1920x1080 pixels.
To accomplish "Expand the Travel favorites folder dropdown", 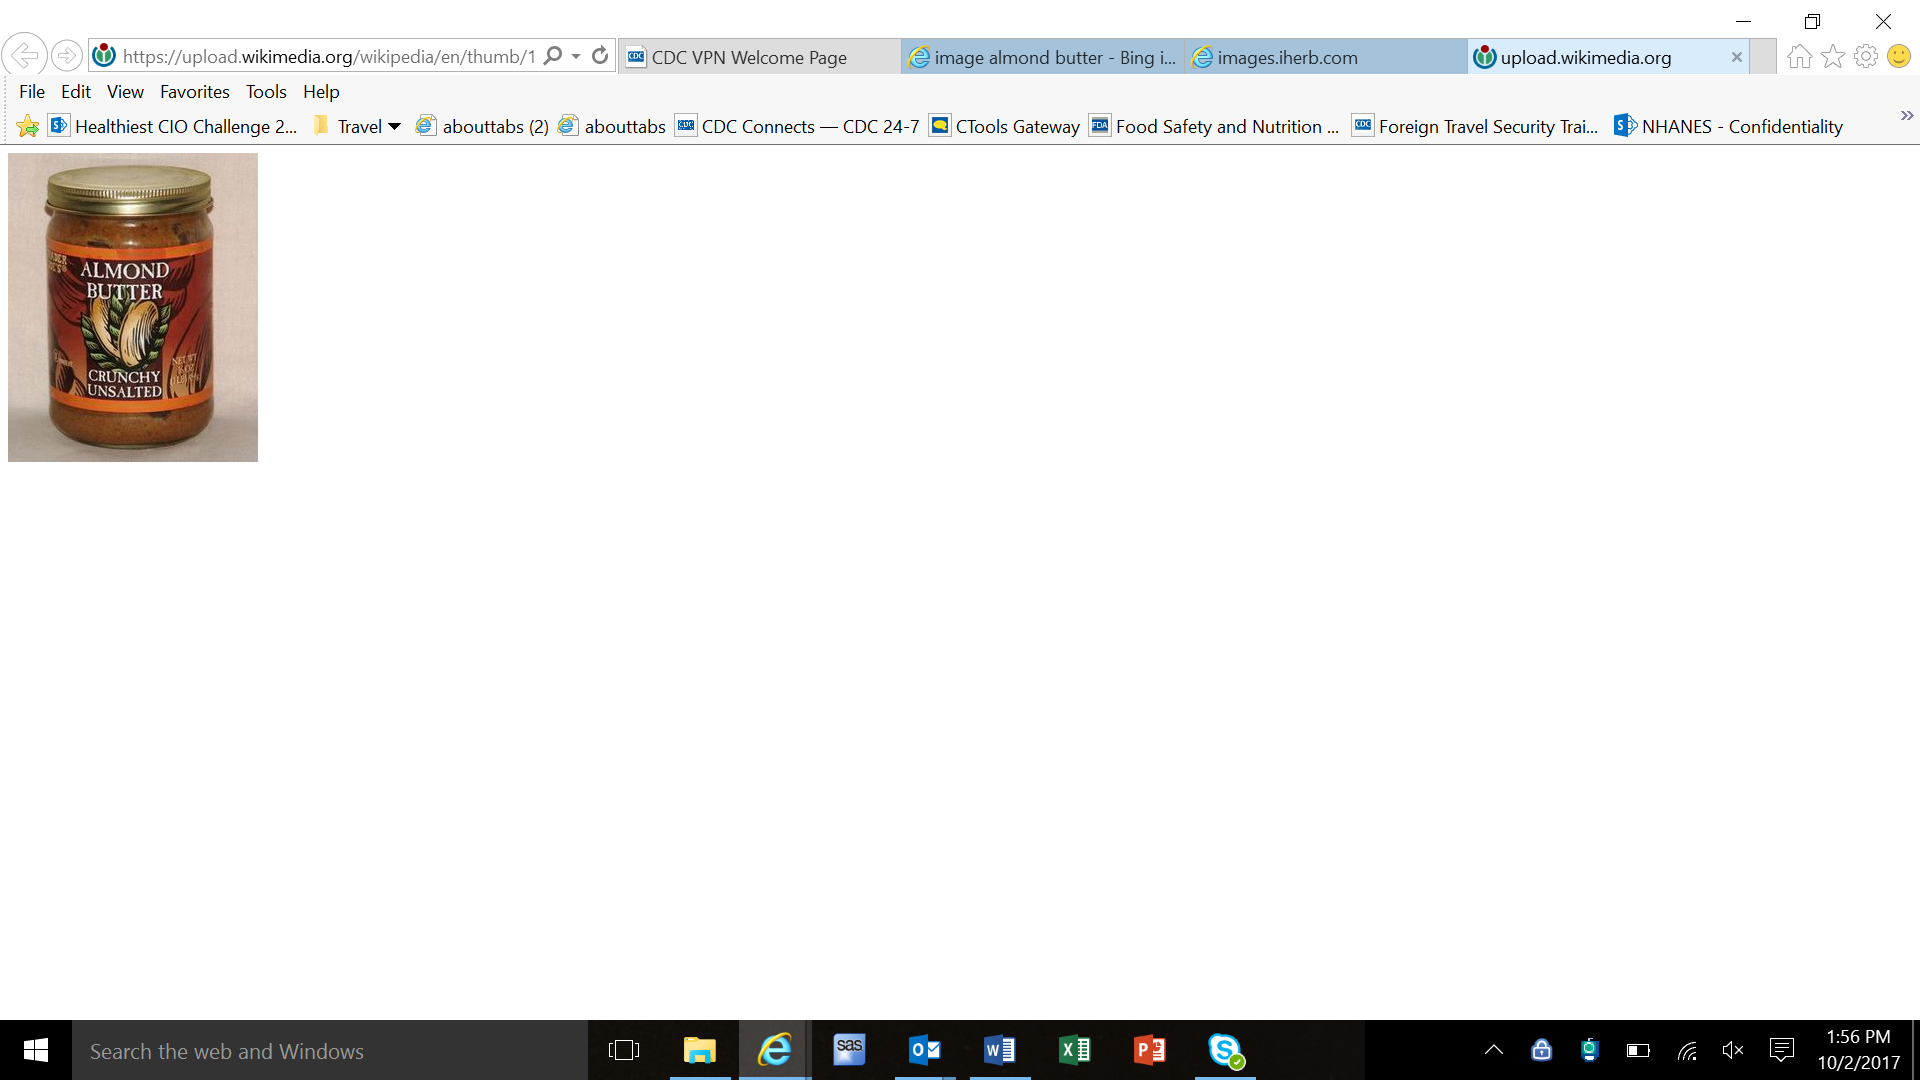I will 394,126.
